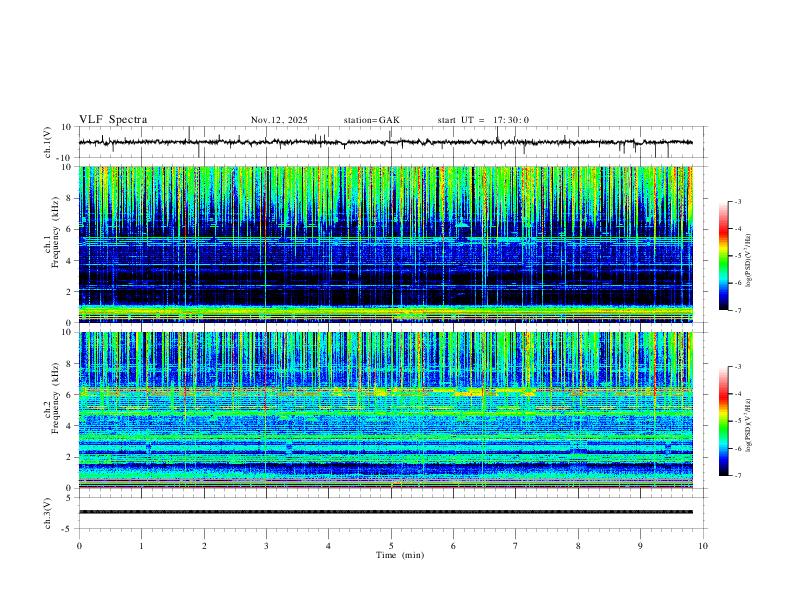Click the "-5" tick on ch.1 colorbar
Screen dimensions: 792x612
pyautogui.click(x=737, y=256)
